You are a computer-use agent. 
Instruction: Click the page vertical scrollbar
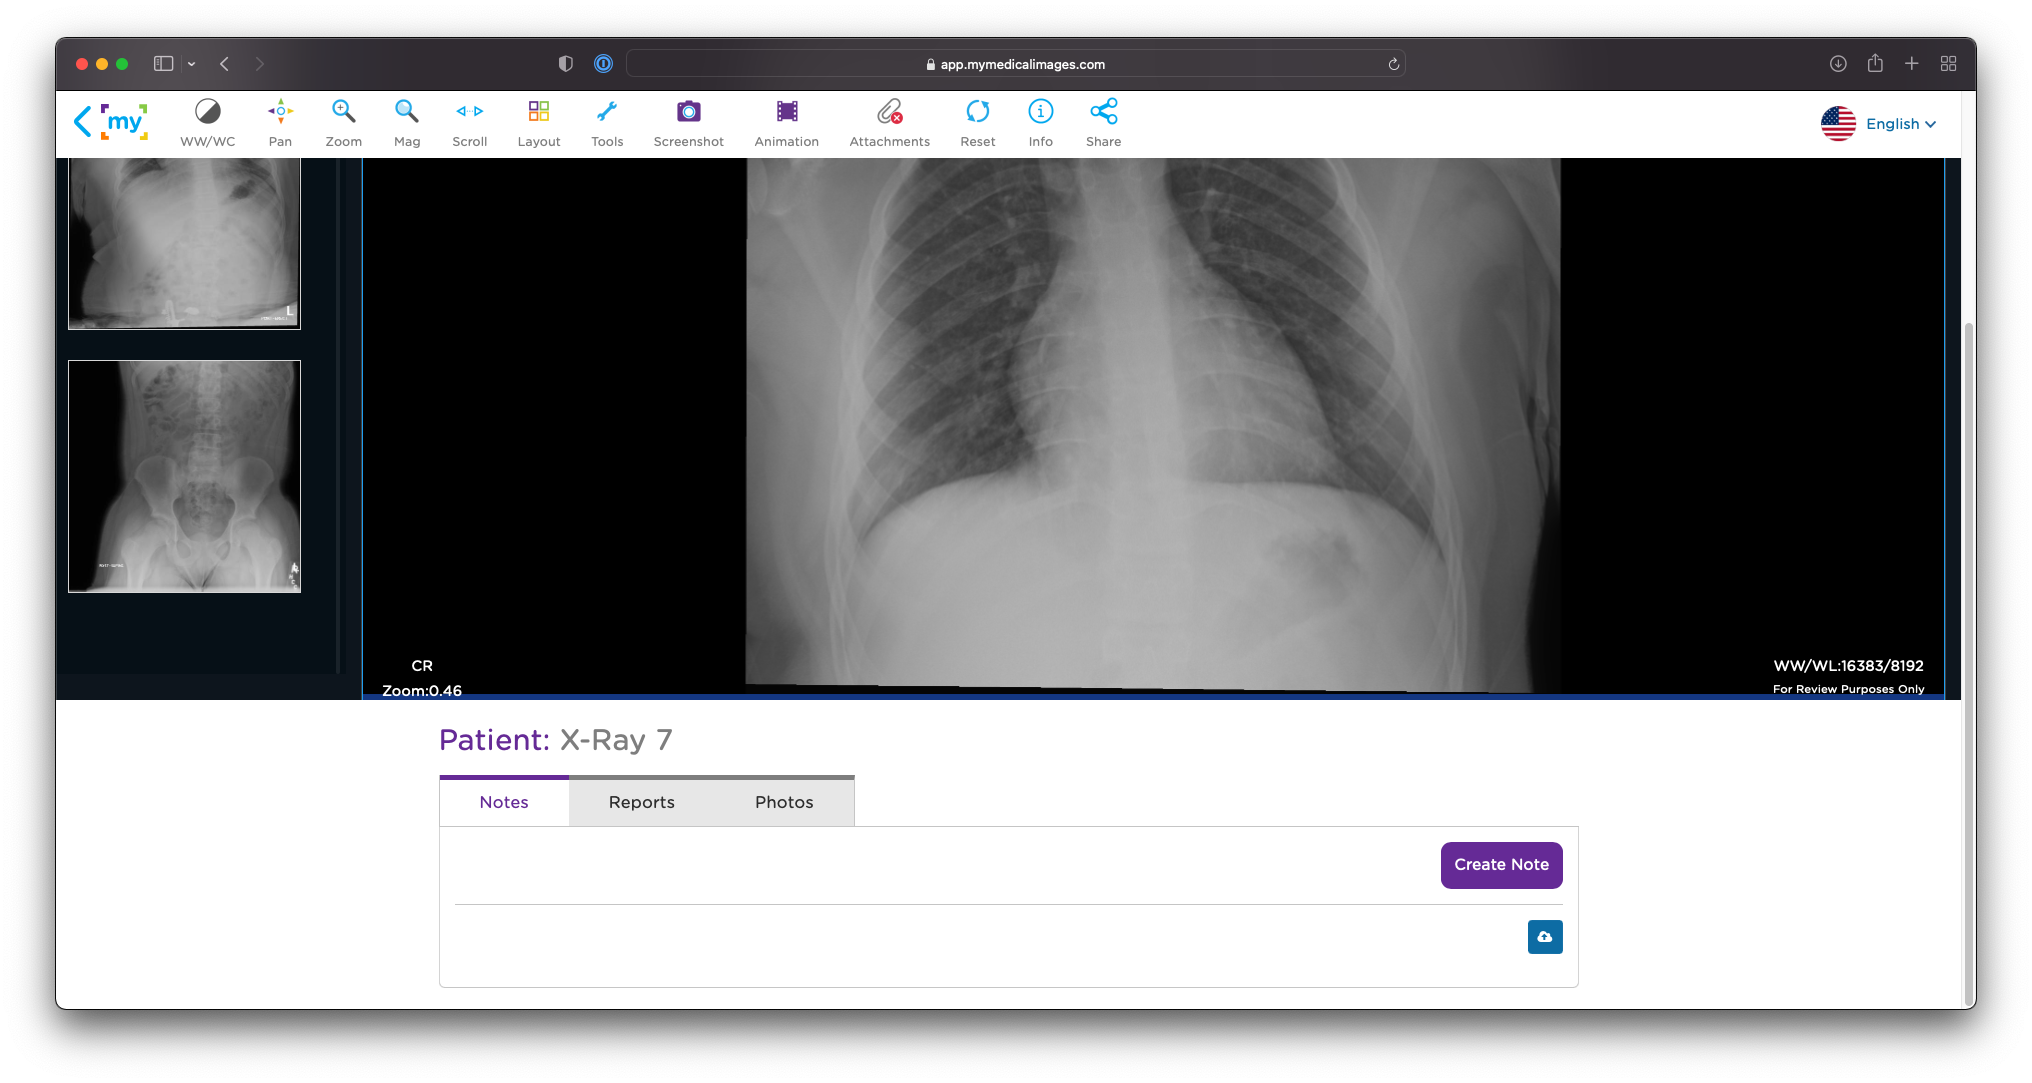(1968, 660)
